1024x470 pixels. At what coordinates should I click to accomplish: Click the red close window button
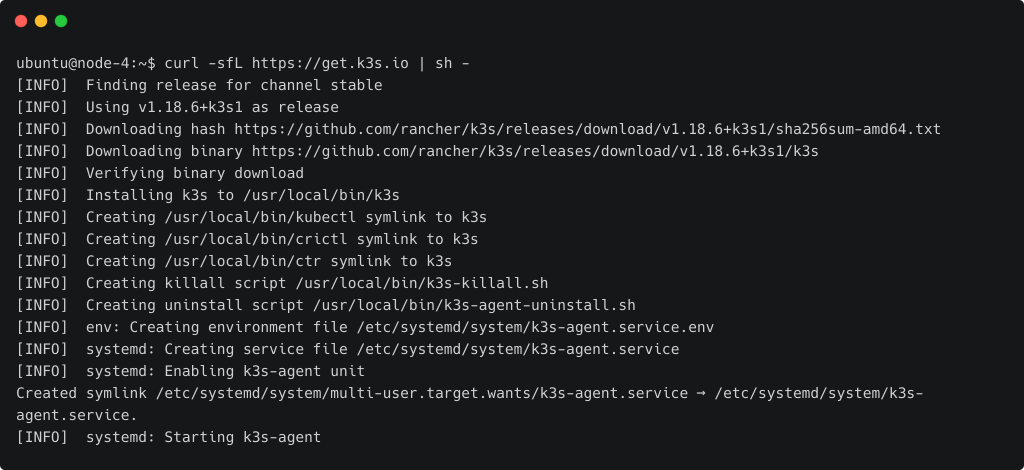(x=21, y=21)
